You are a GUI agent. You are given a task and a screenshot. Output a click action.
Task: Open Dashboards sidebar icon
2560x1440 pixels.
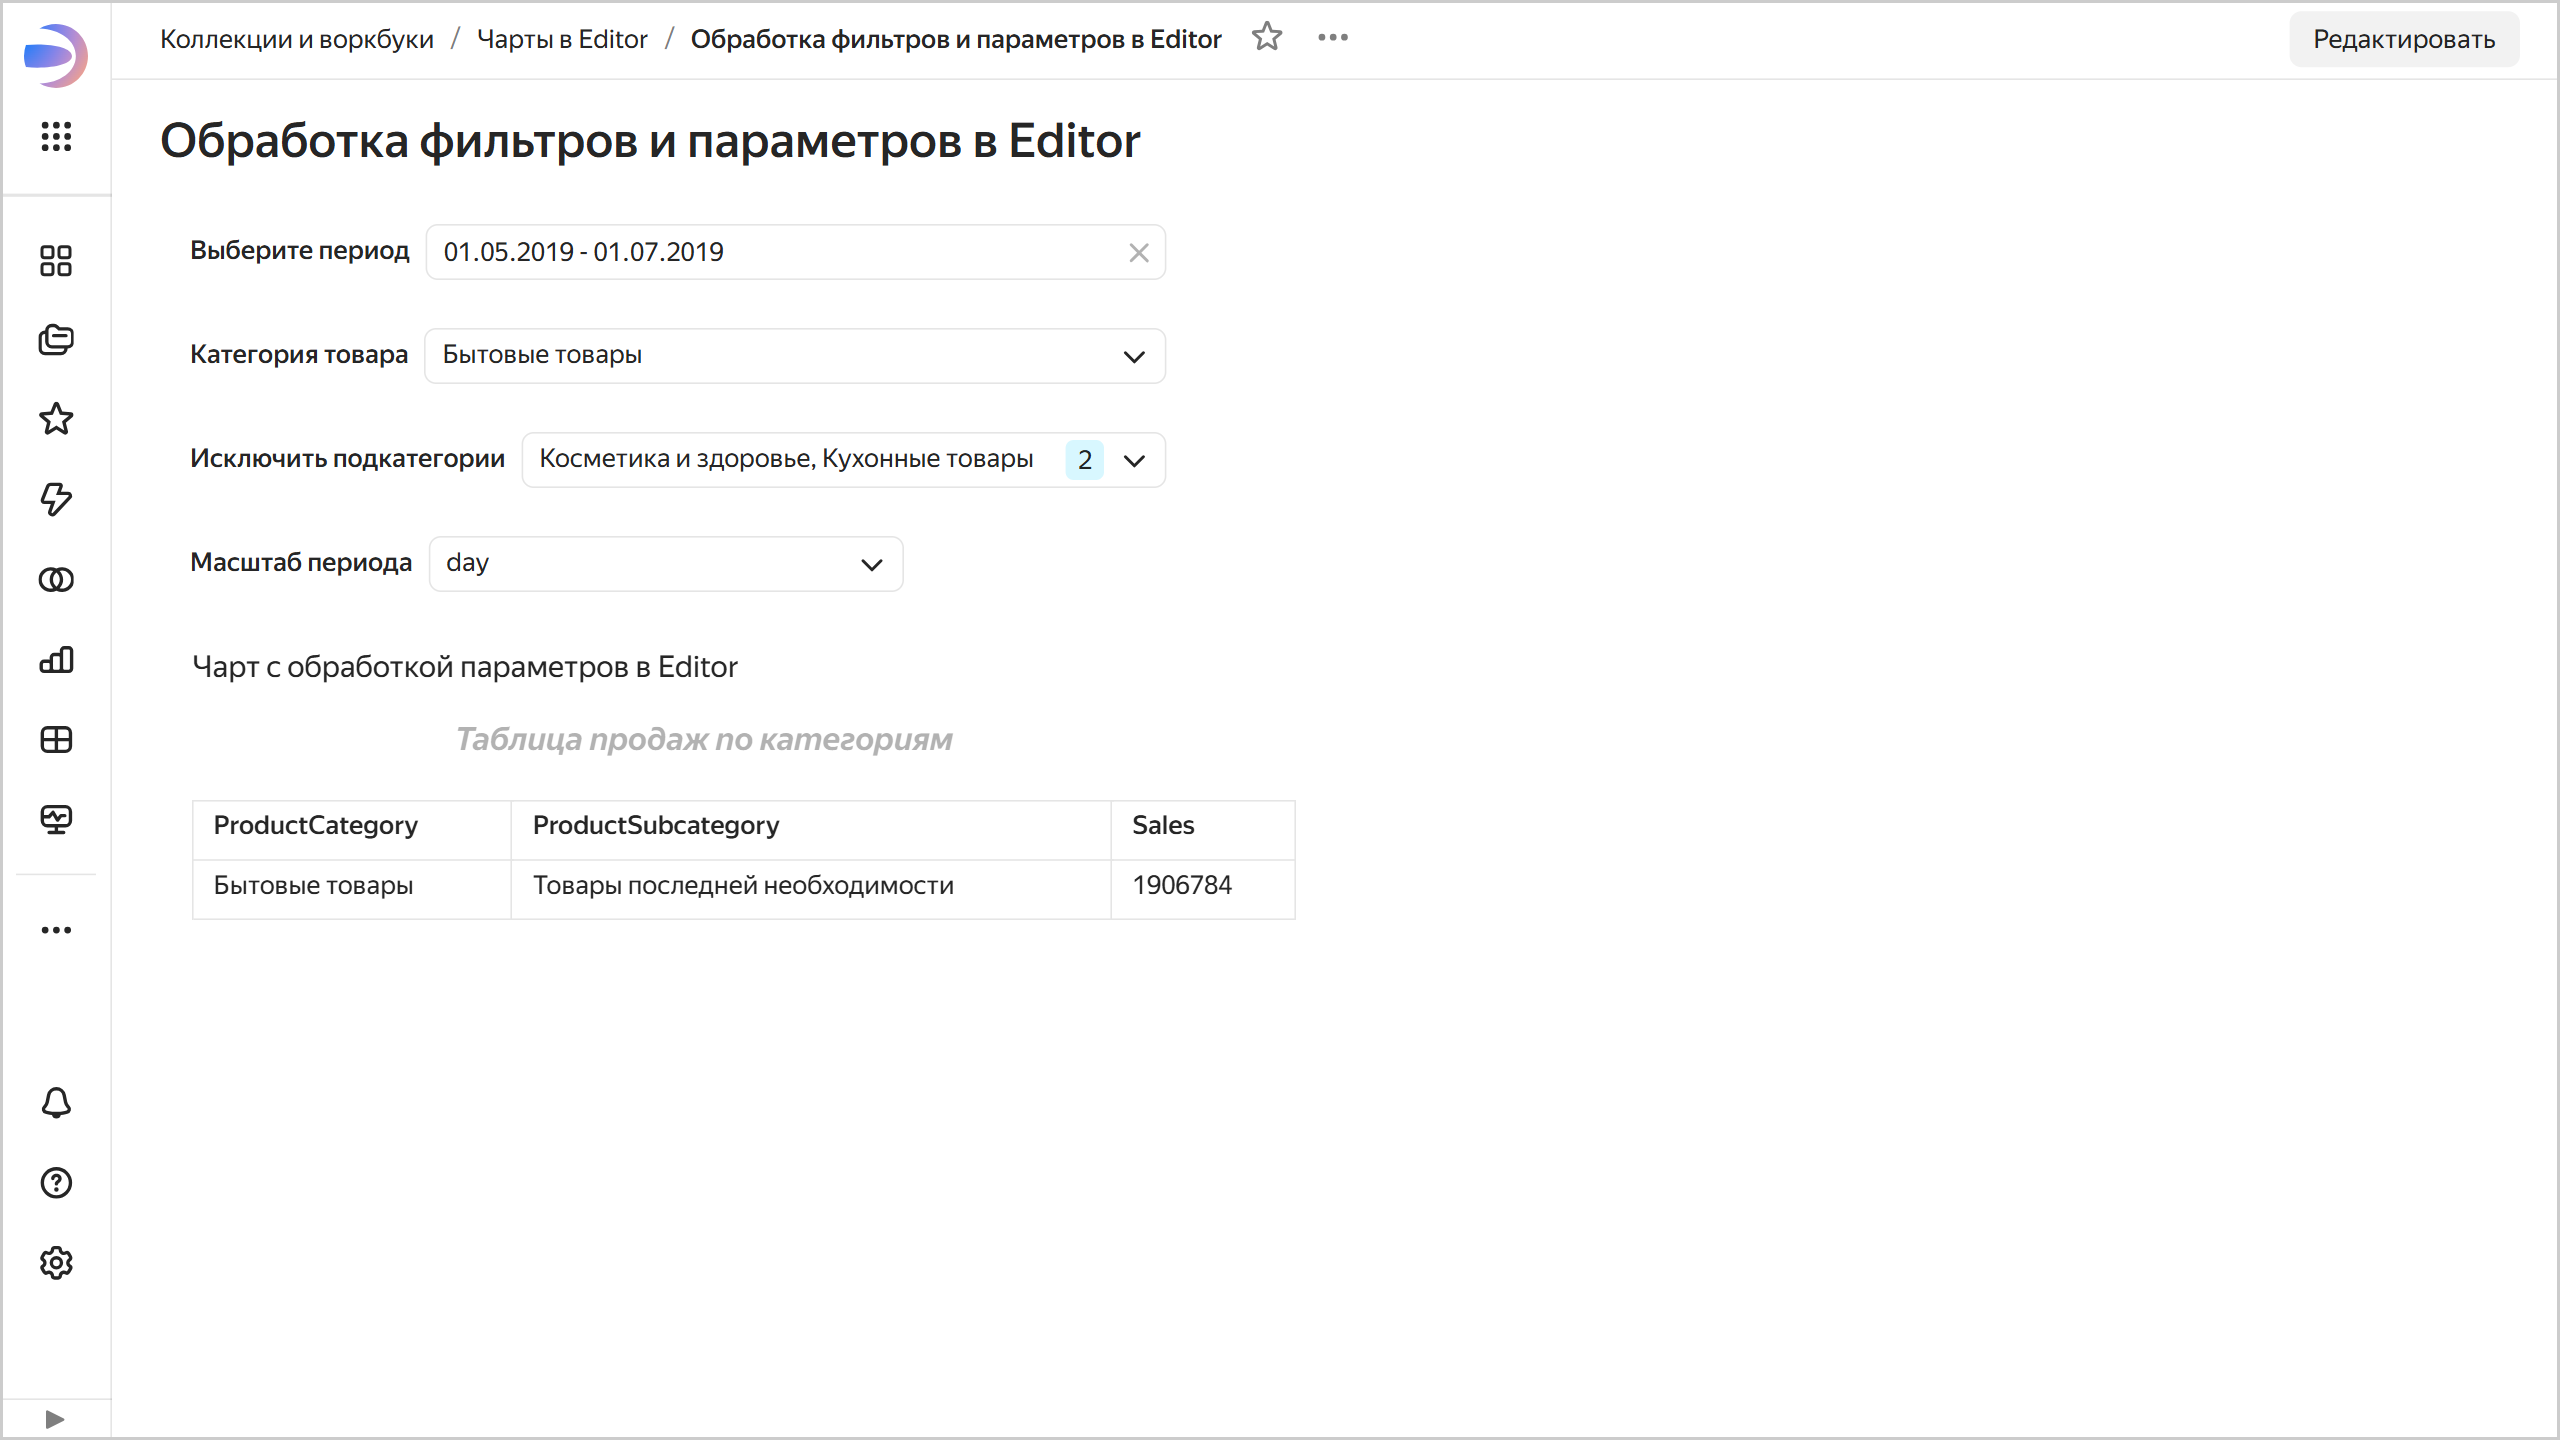[x=56, y=740]
